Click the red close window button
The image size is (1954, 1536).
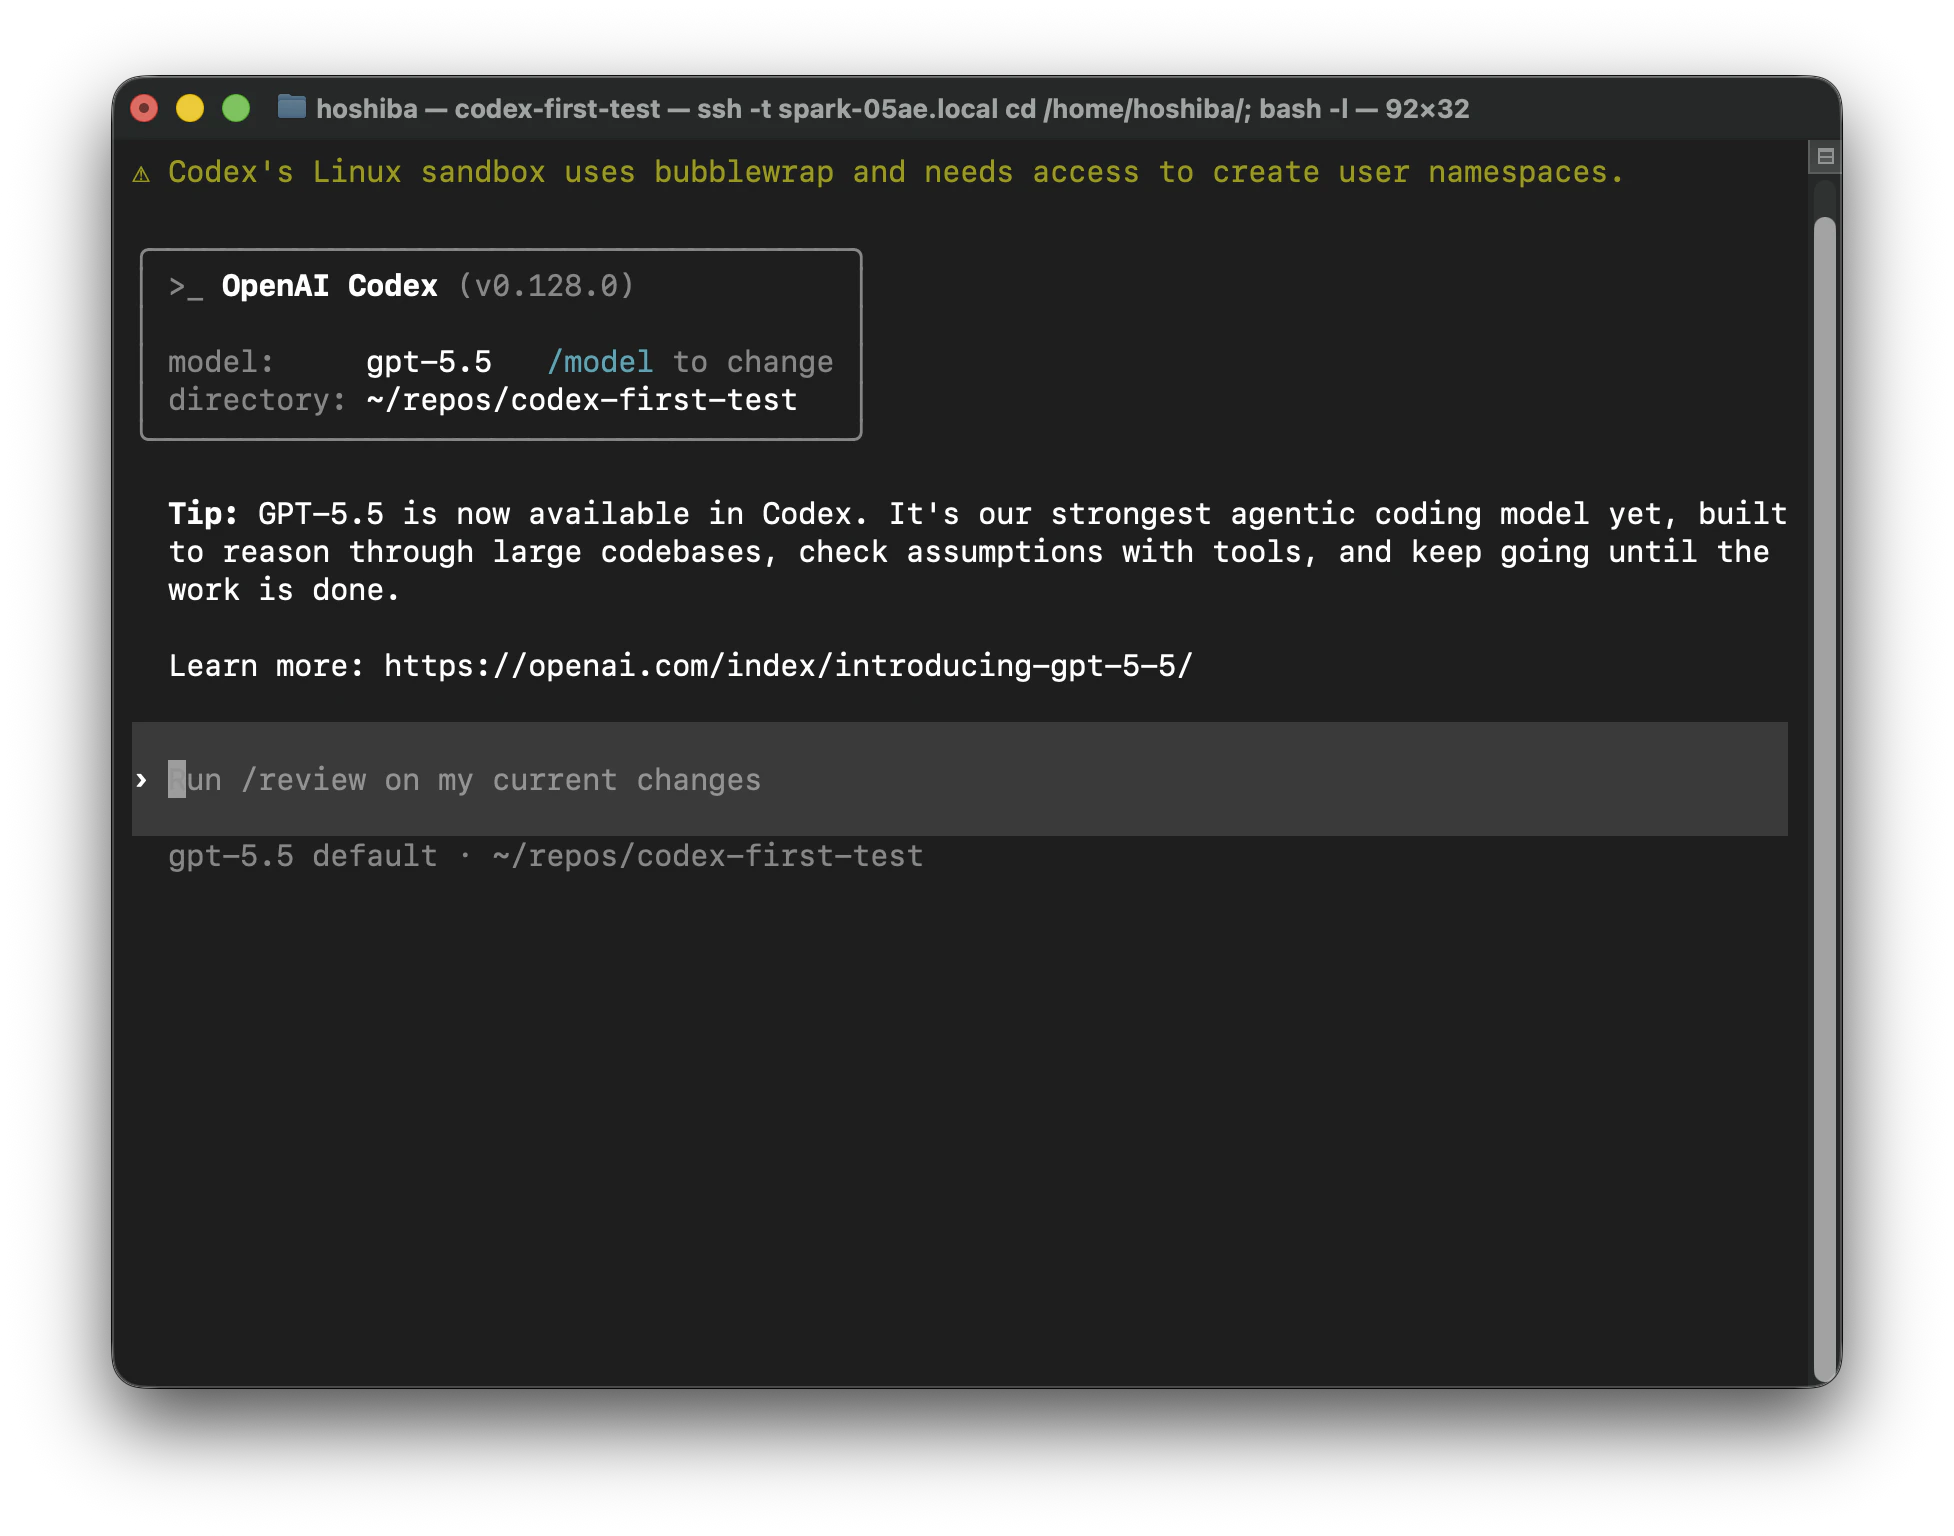[x=145, y=108]
